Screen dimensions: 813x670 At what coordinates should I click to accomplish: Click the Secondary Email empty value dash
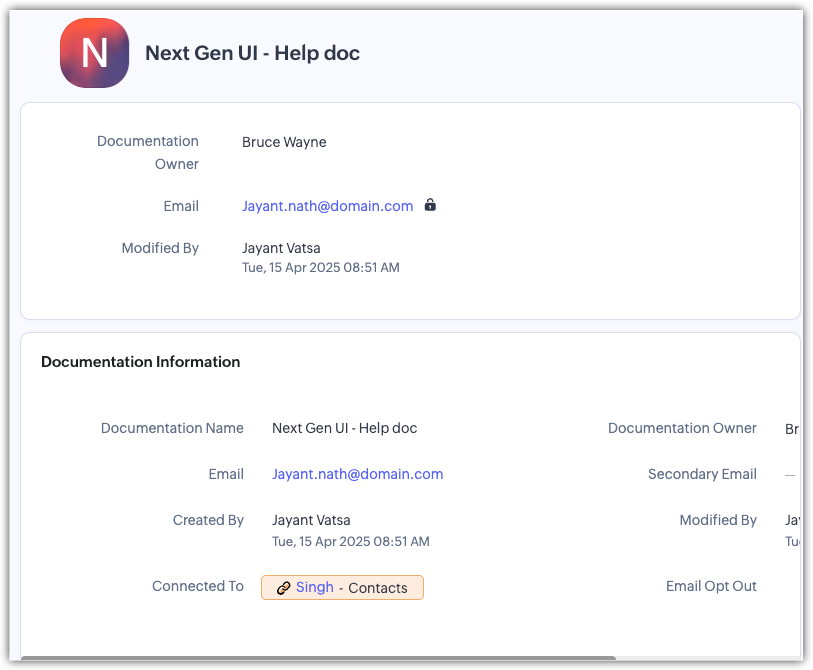pos(790,475)
